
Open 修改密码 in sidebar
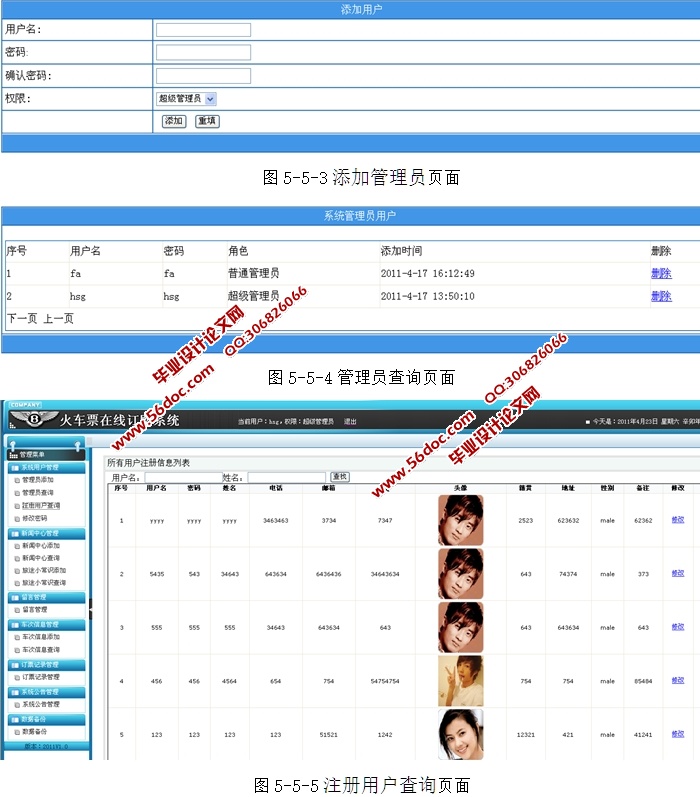click(35, 518)
